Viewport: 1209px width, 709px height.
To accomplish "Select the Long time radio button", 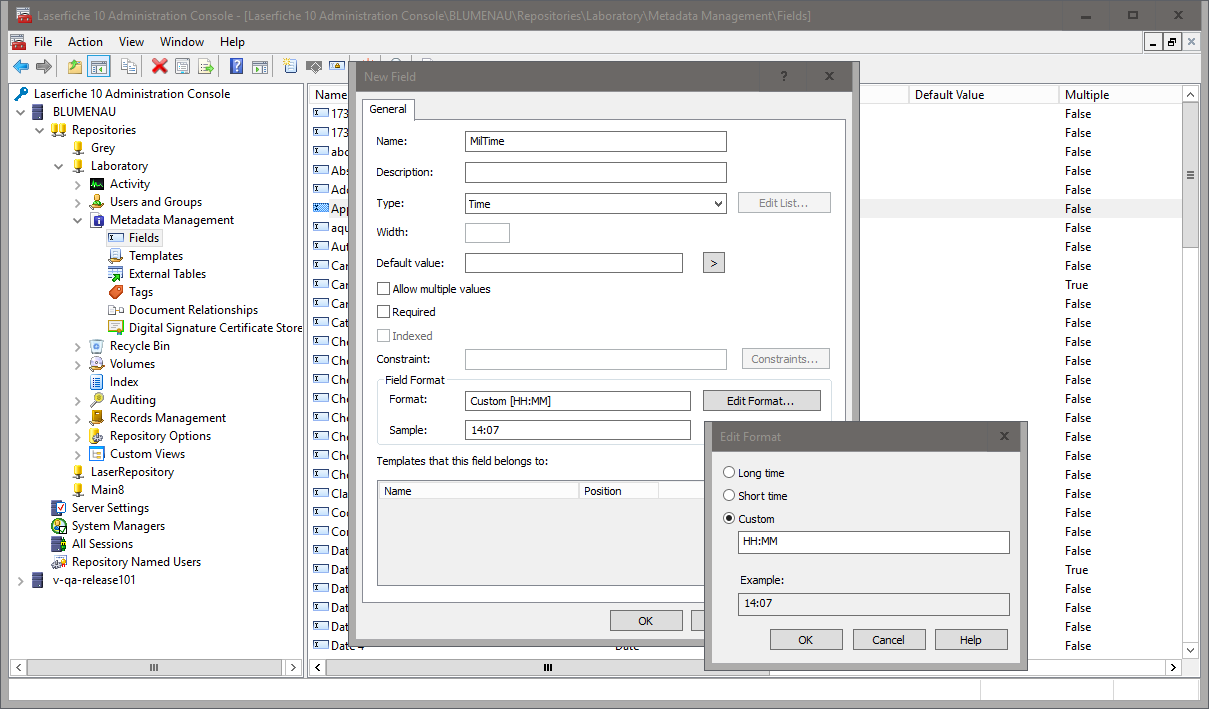I will tap(729, 473).
